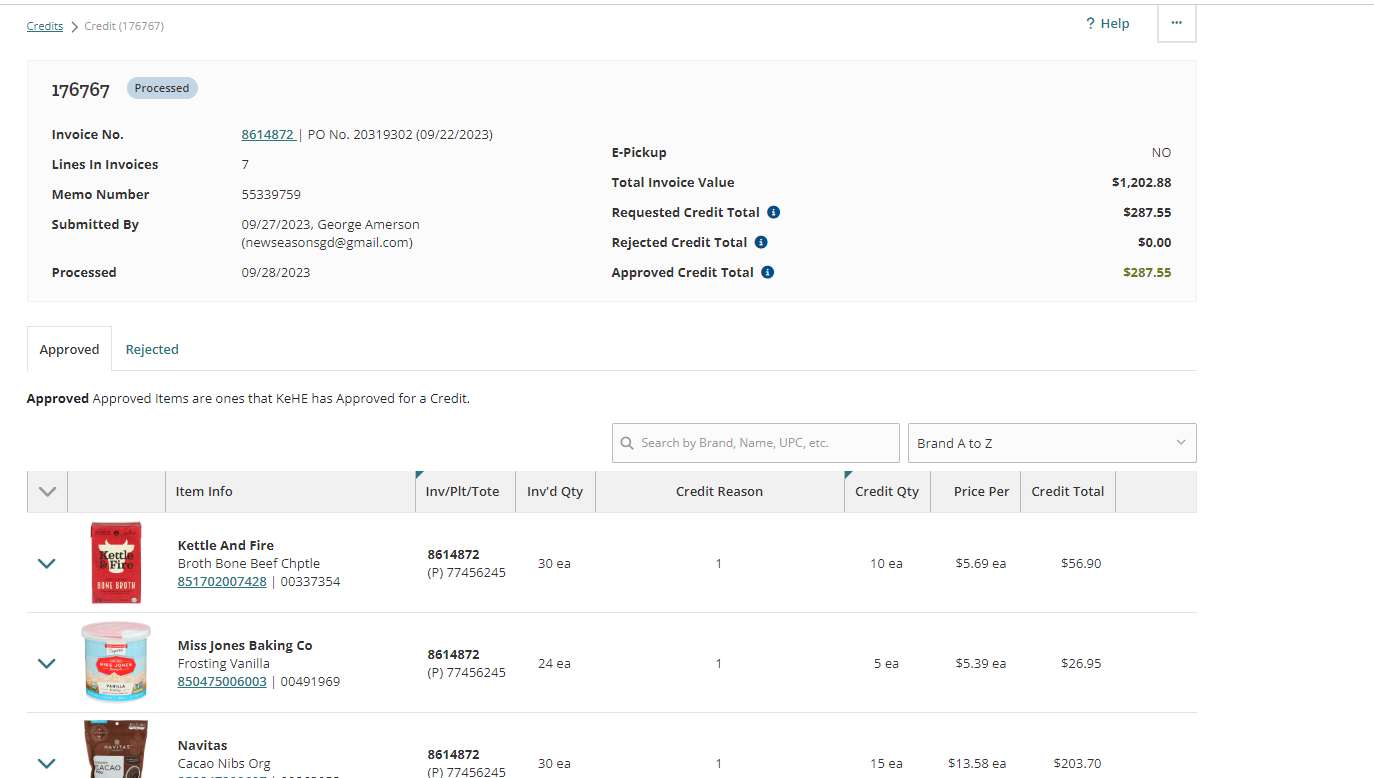
Task: Expand the Navitas row
Action: [46, 763]
